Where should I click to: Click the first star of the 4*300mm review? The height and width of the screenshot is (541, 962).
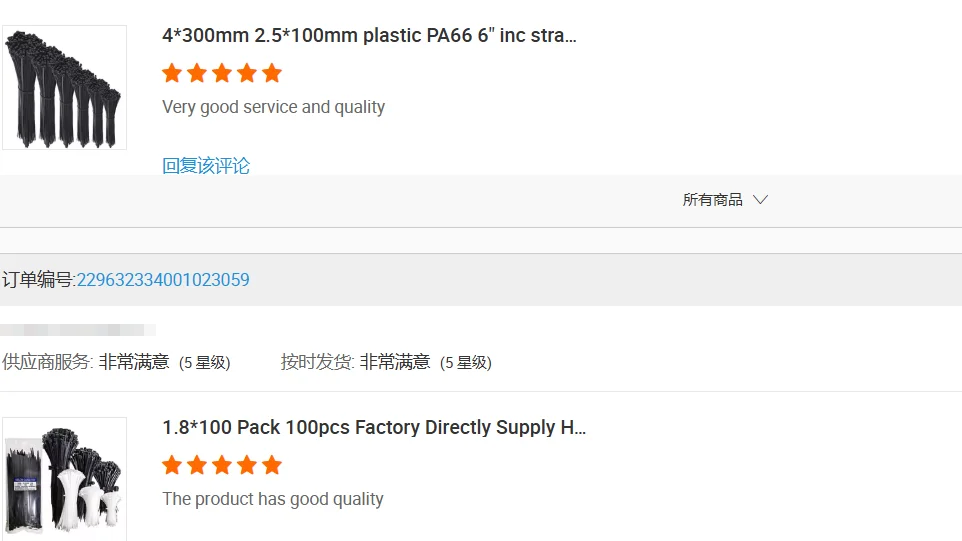tap(172, 73)
